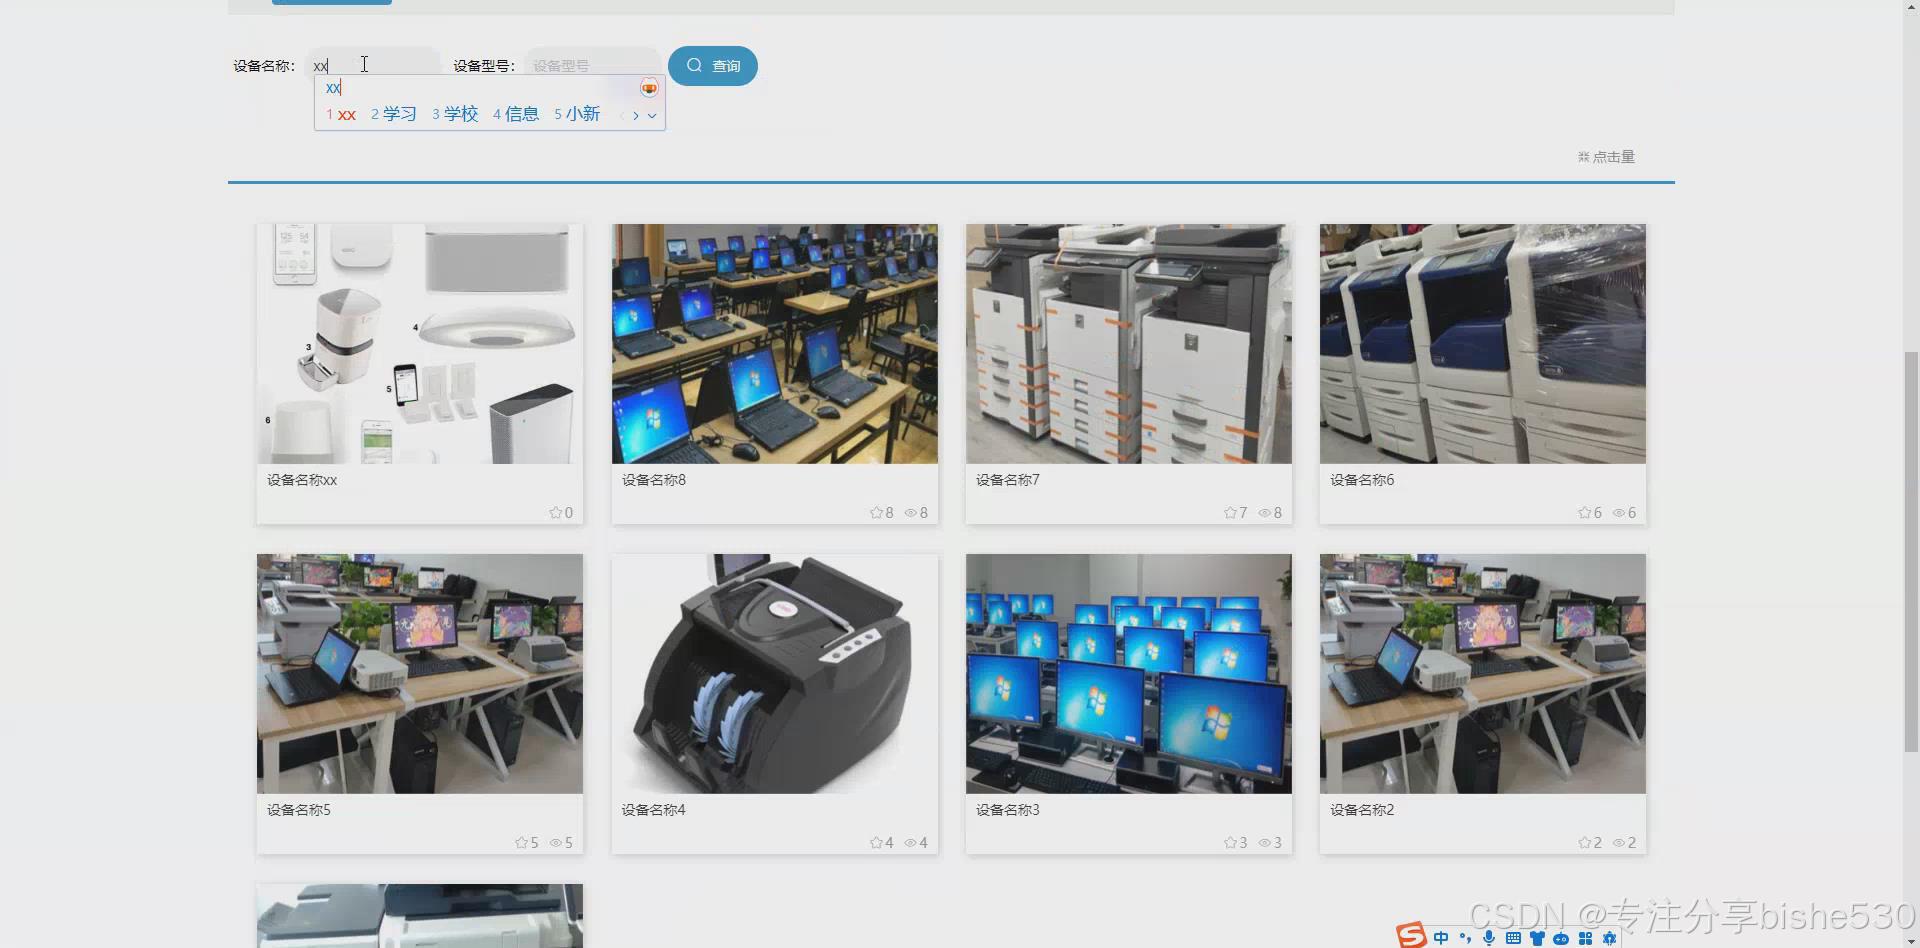Open the 设备名称7 copier image

pos(1129,344)
